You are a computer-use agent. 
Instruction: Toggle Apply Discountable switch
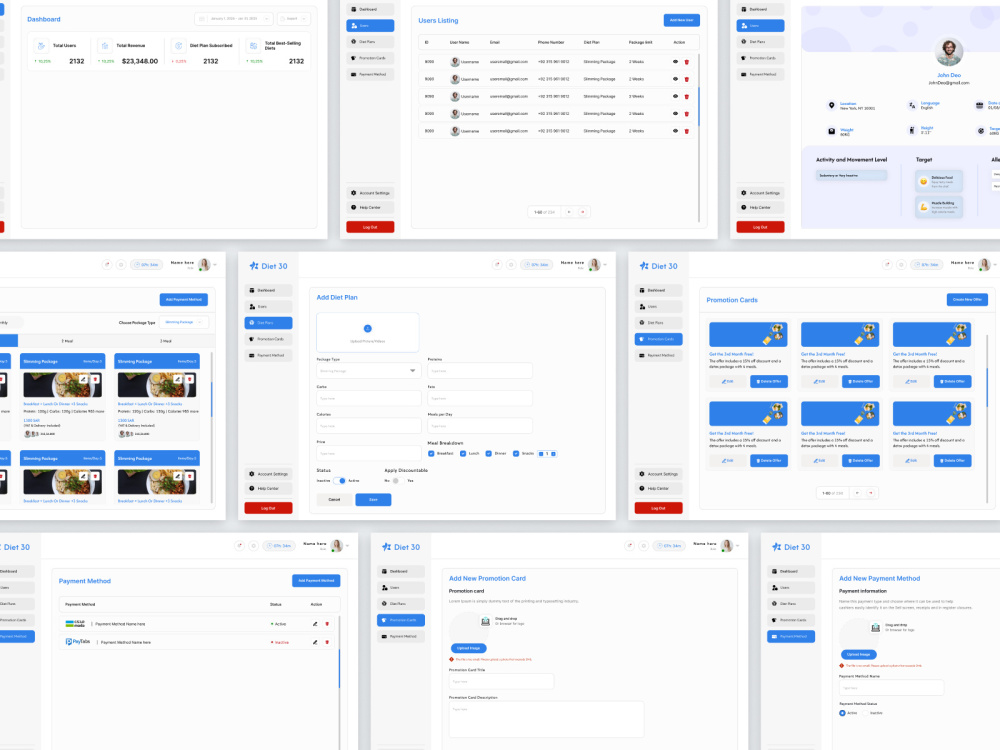point(398,480)
